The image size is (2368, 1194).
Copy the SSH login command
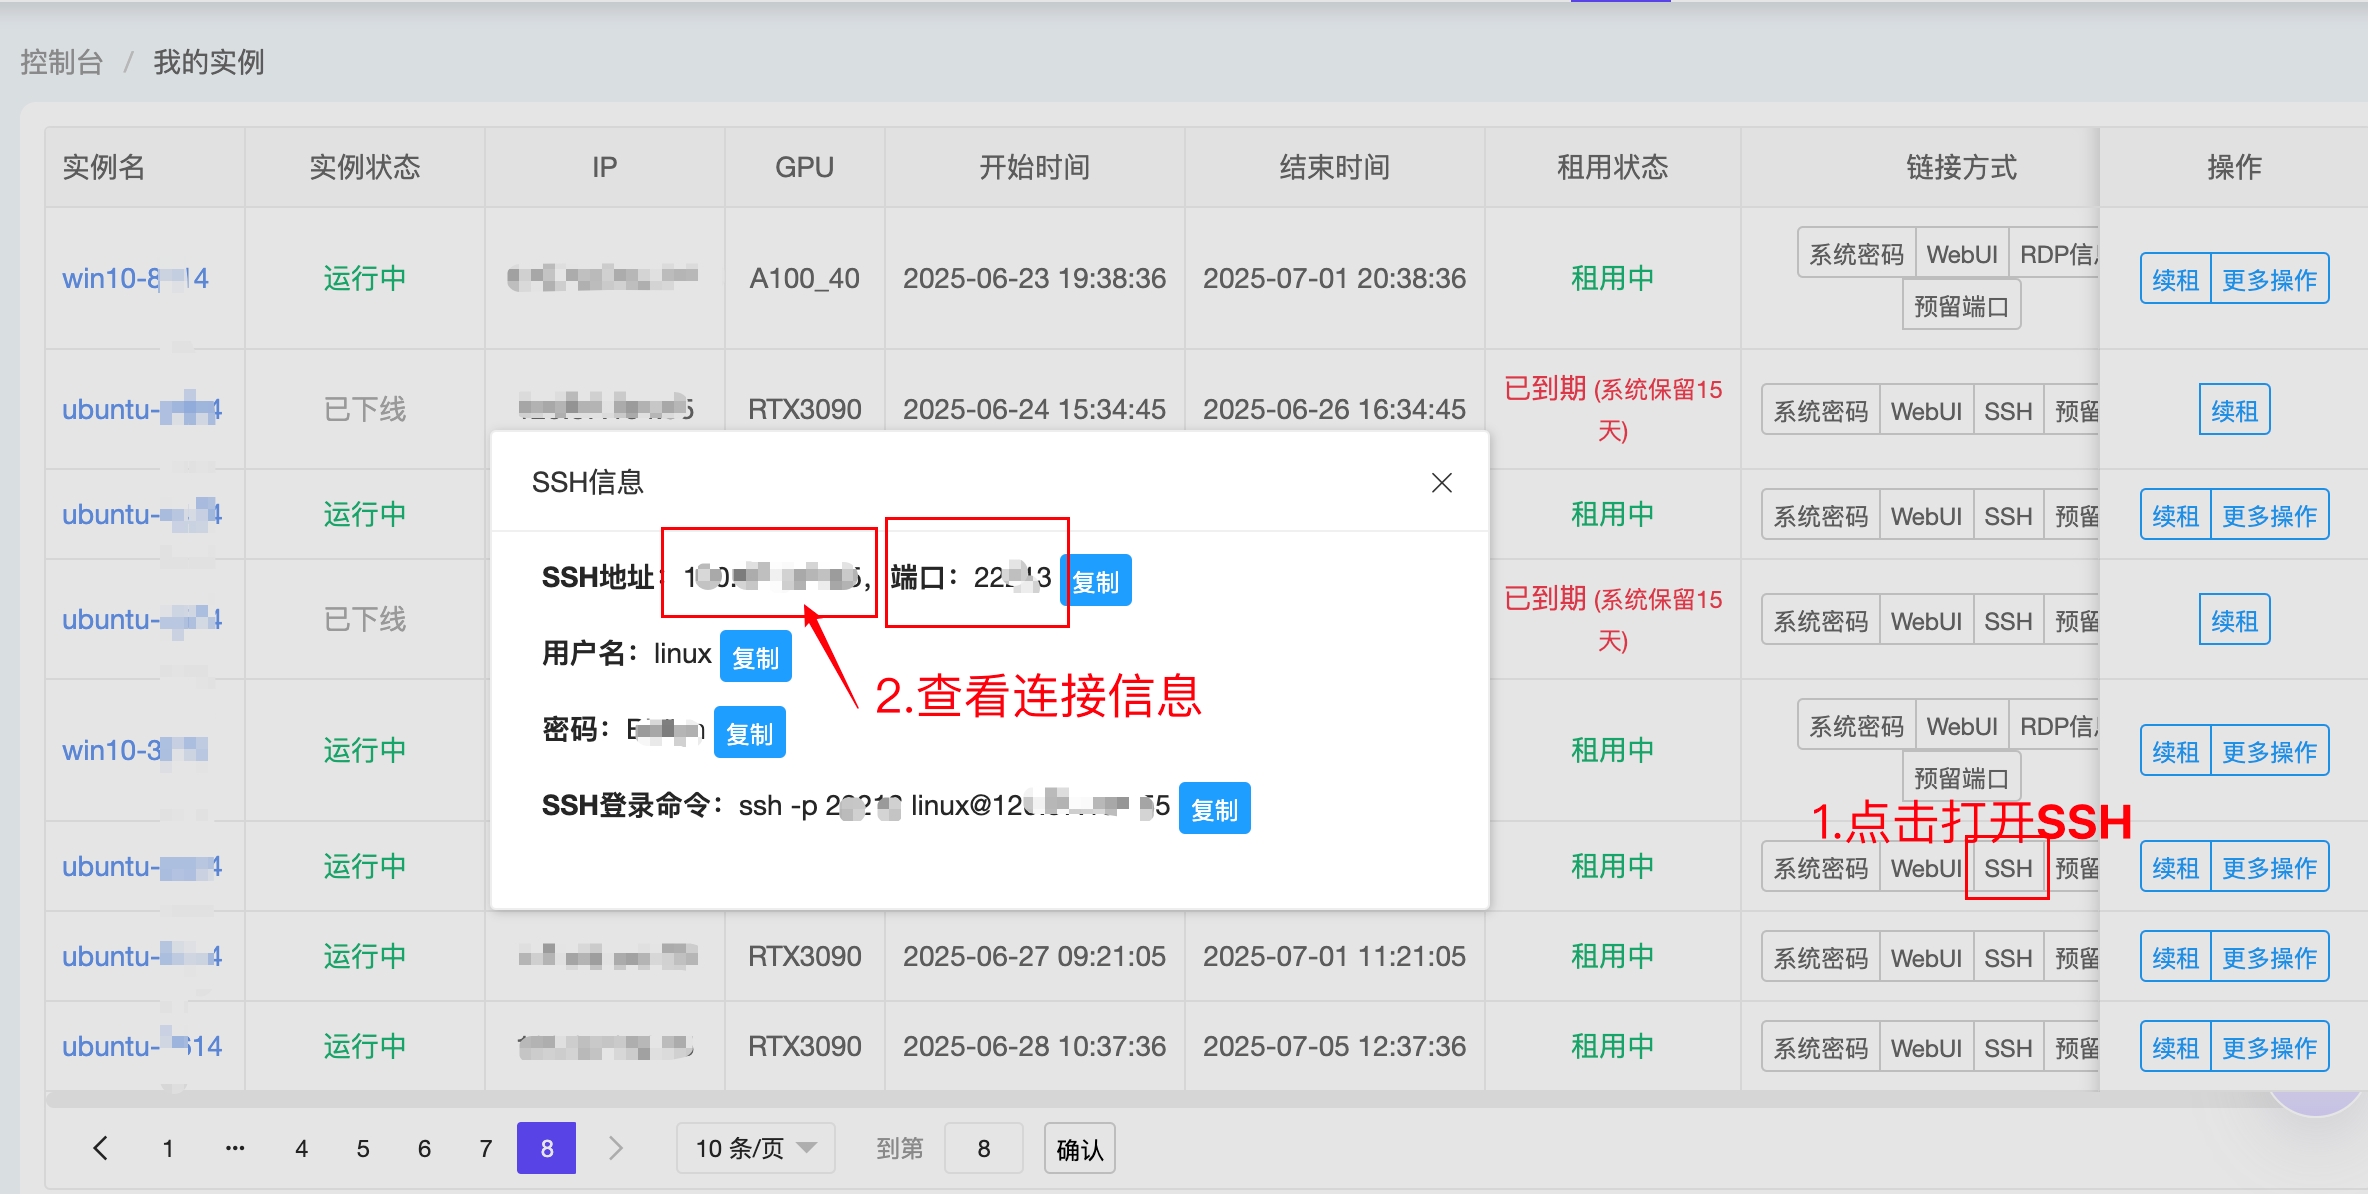(1214, 809)
